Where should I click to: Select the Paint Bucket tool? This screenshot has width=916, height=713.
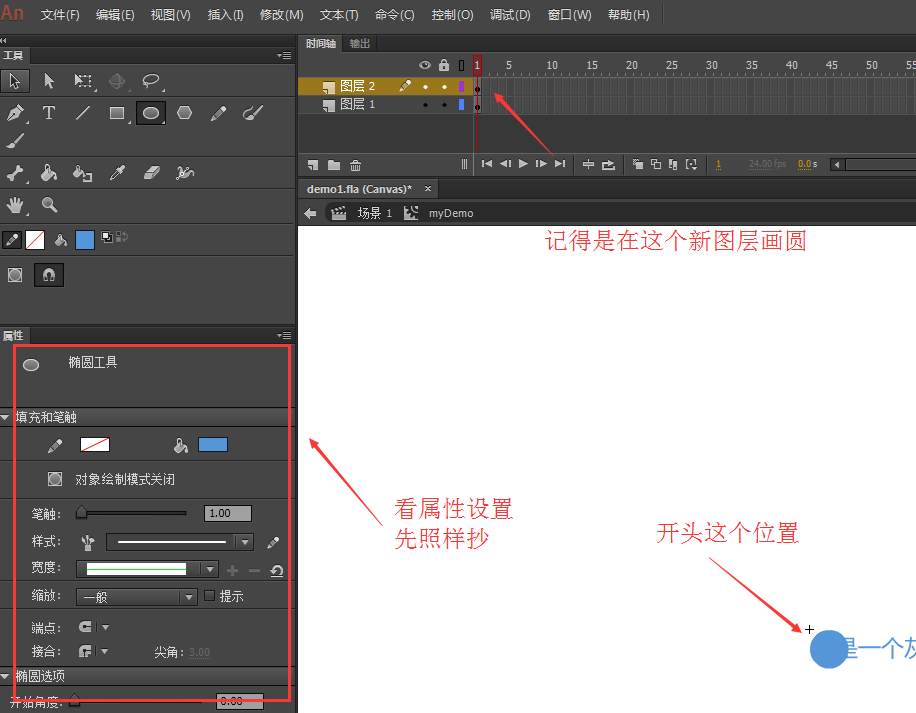(49, 173)
